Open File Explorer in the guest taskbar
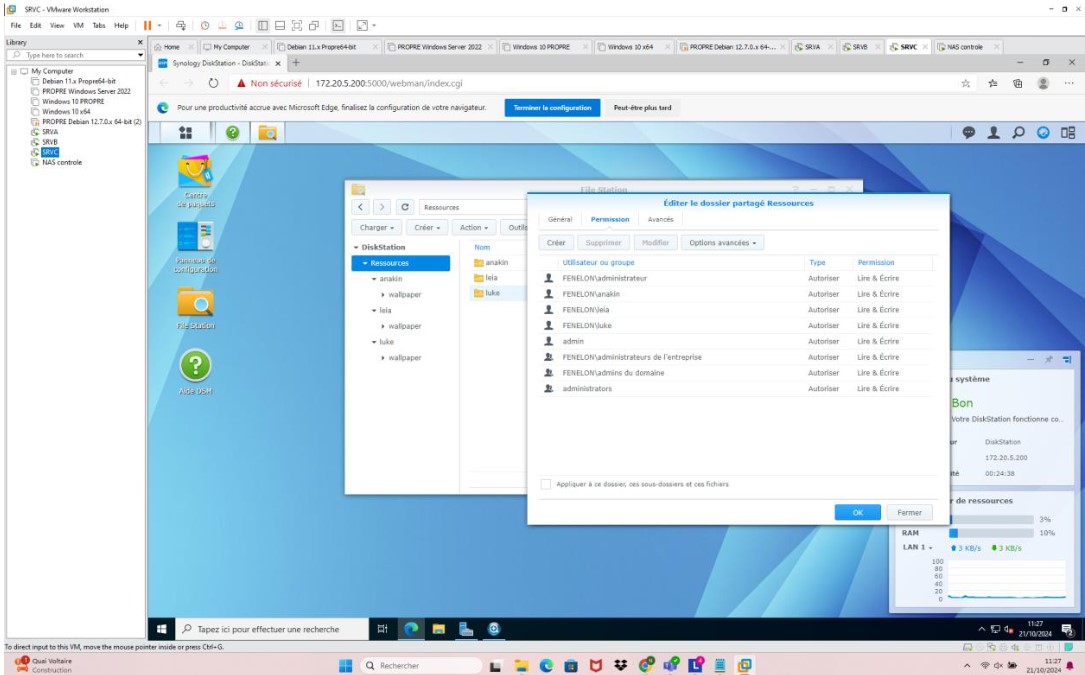The width and height of the screenshot is (1085, 675). 439,629
